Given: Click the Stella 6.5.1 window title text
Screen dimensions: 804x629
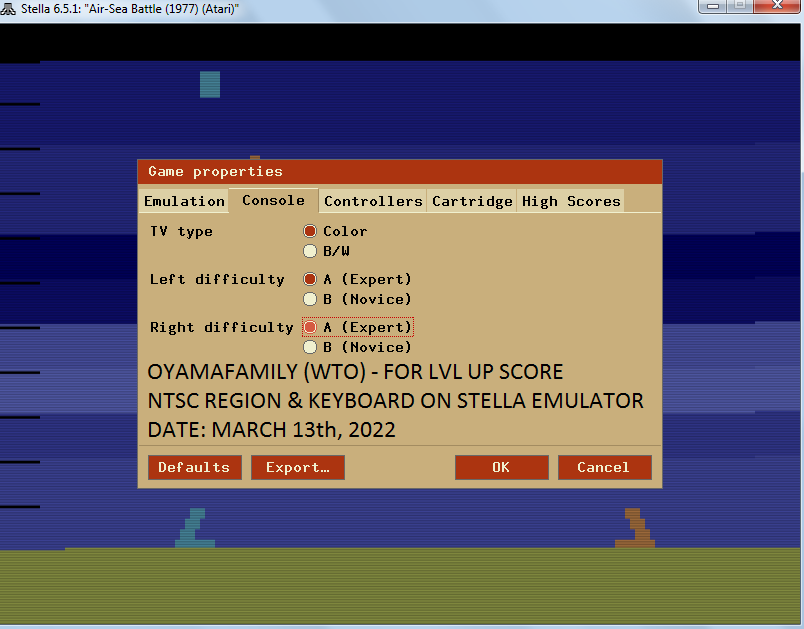Looking at the screenshot, I should pos(130,9).
